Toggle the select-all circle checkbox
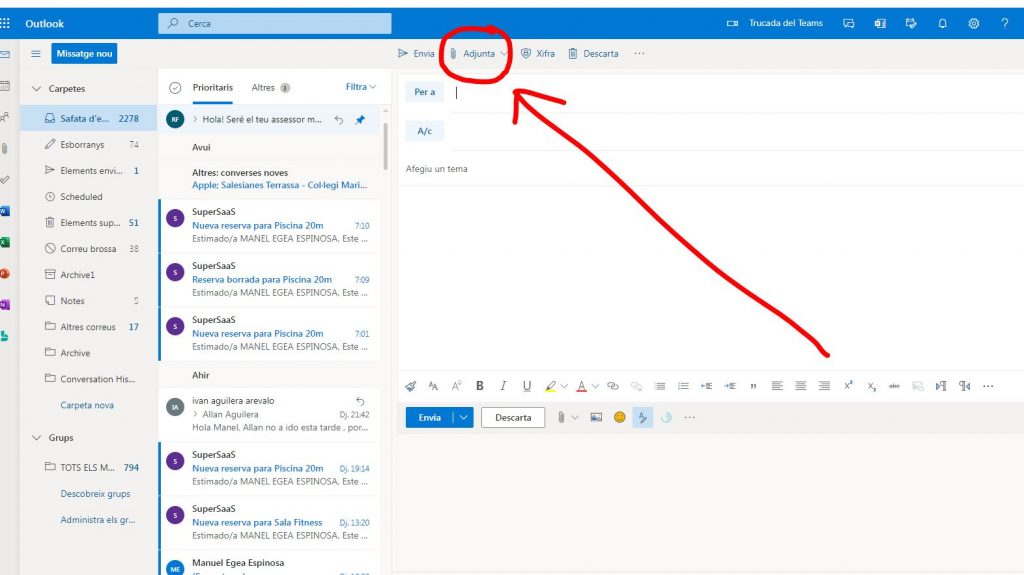 tap(175, 88)
